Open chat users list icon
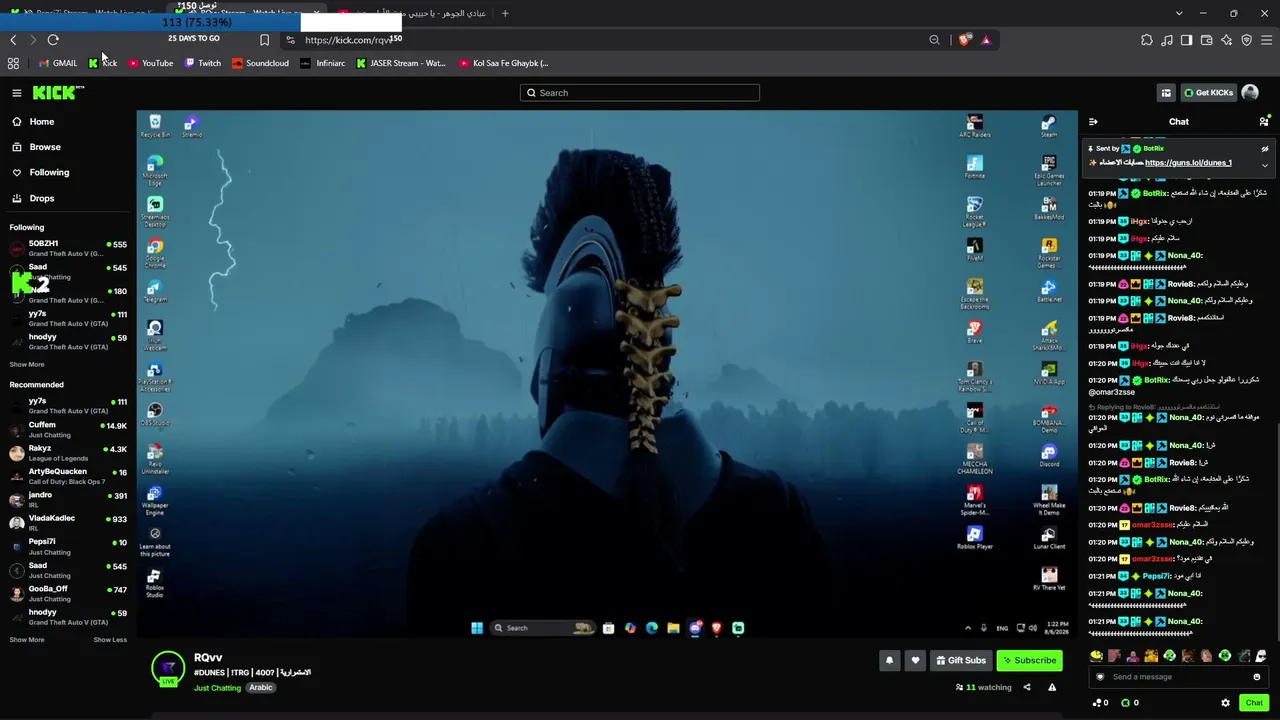This screenshot has width=1280, height=720. 1264,122
